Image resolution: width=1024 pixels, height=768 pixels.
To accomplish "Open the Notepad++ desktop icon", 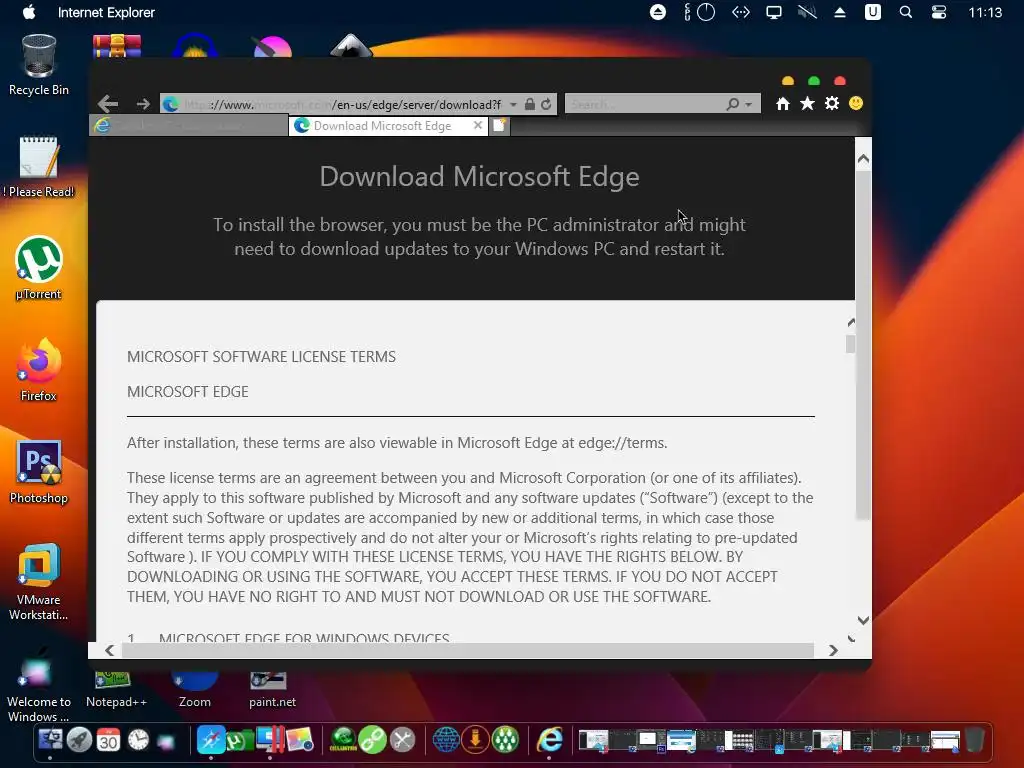I will pyautogui.click(x=116, y=689).
